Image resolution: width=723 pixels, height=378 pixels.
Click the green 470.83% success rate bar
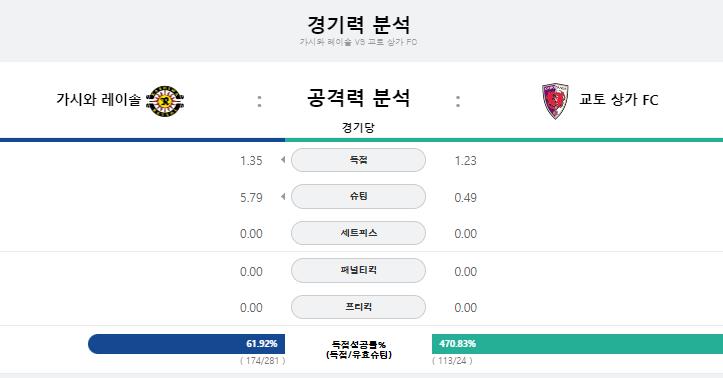pos(577,344)
